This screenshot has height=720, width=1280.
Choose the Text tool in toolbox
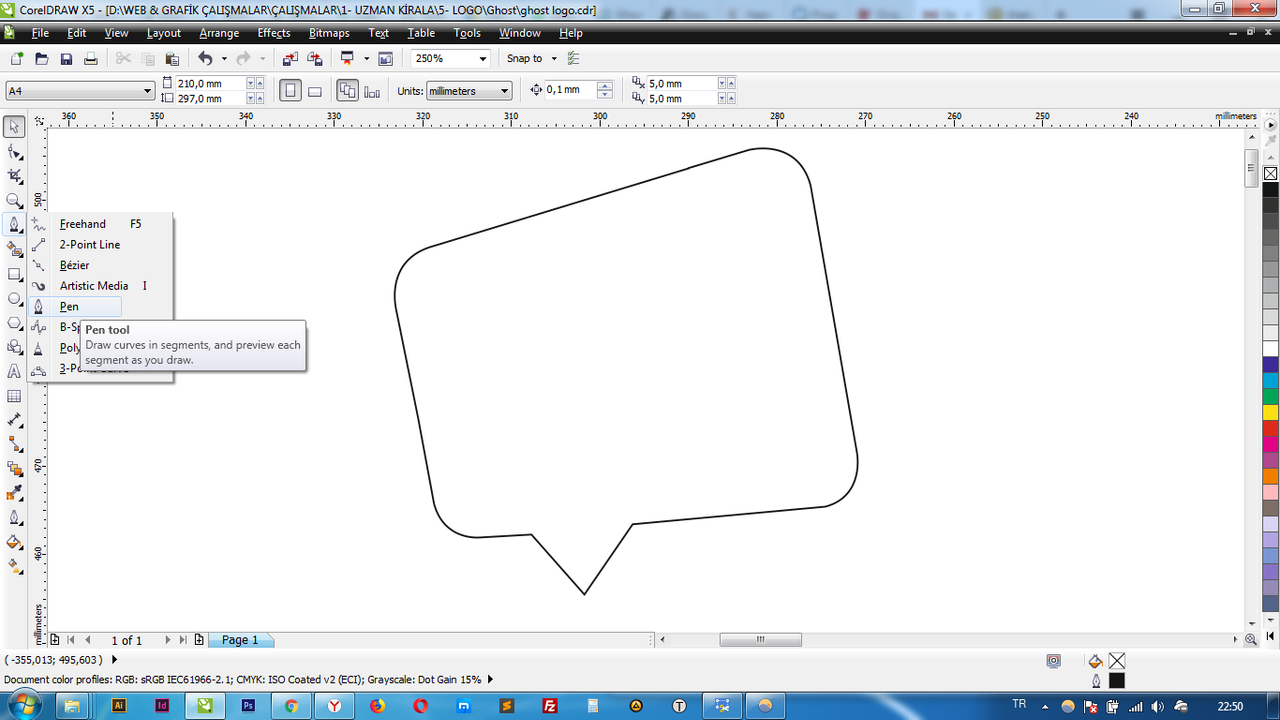pyautogui.click(x=14, y=371)
